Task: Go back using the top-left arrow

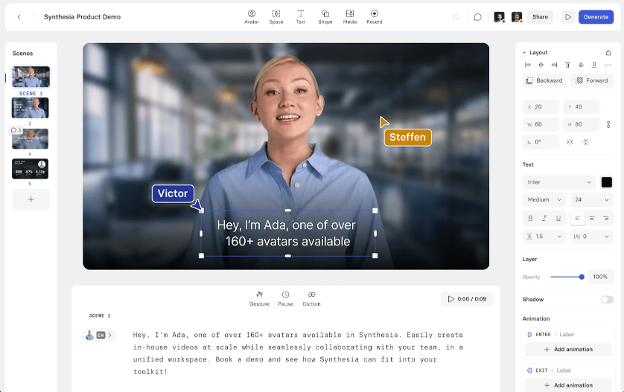Action: pyautogui.click(x=19, y=17)
